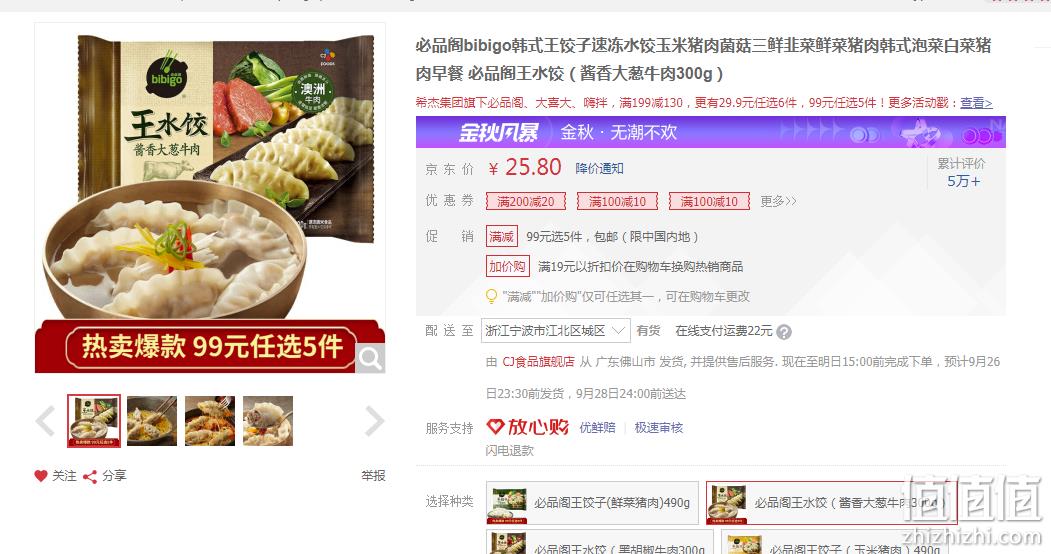Click the question mark next to shipping fee

pyautogui.click(x=784, y=332)
